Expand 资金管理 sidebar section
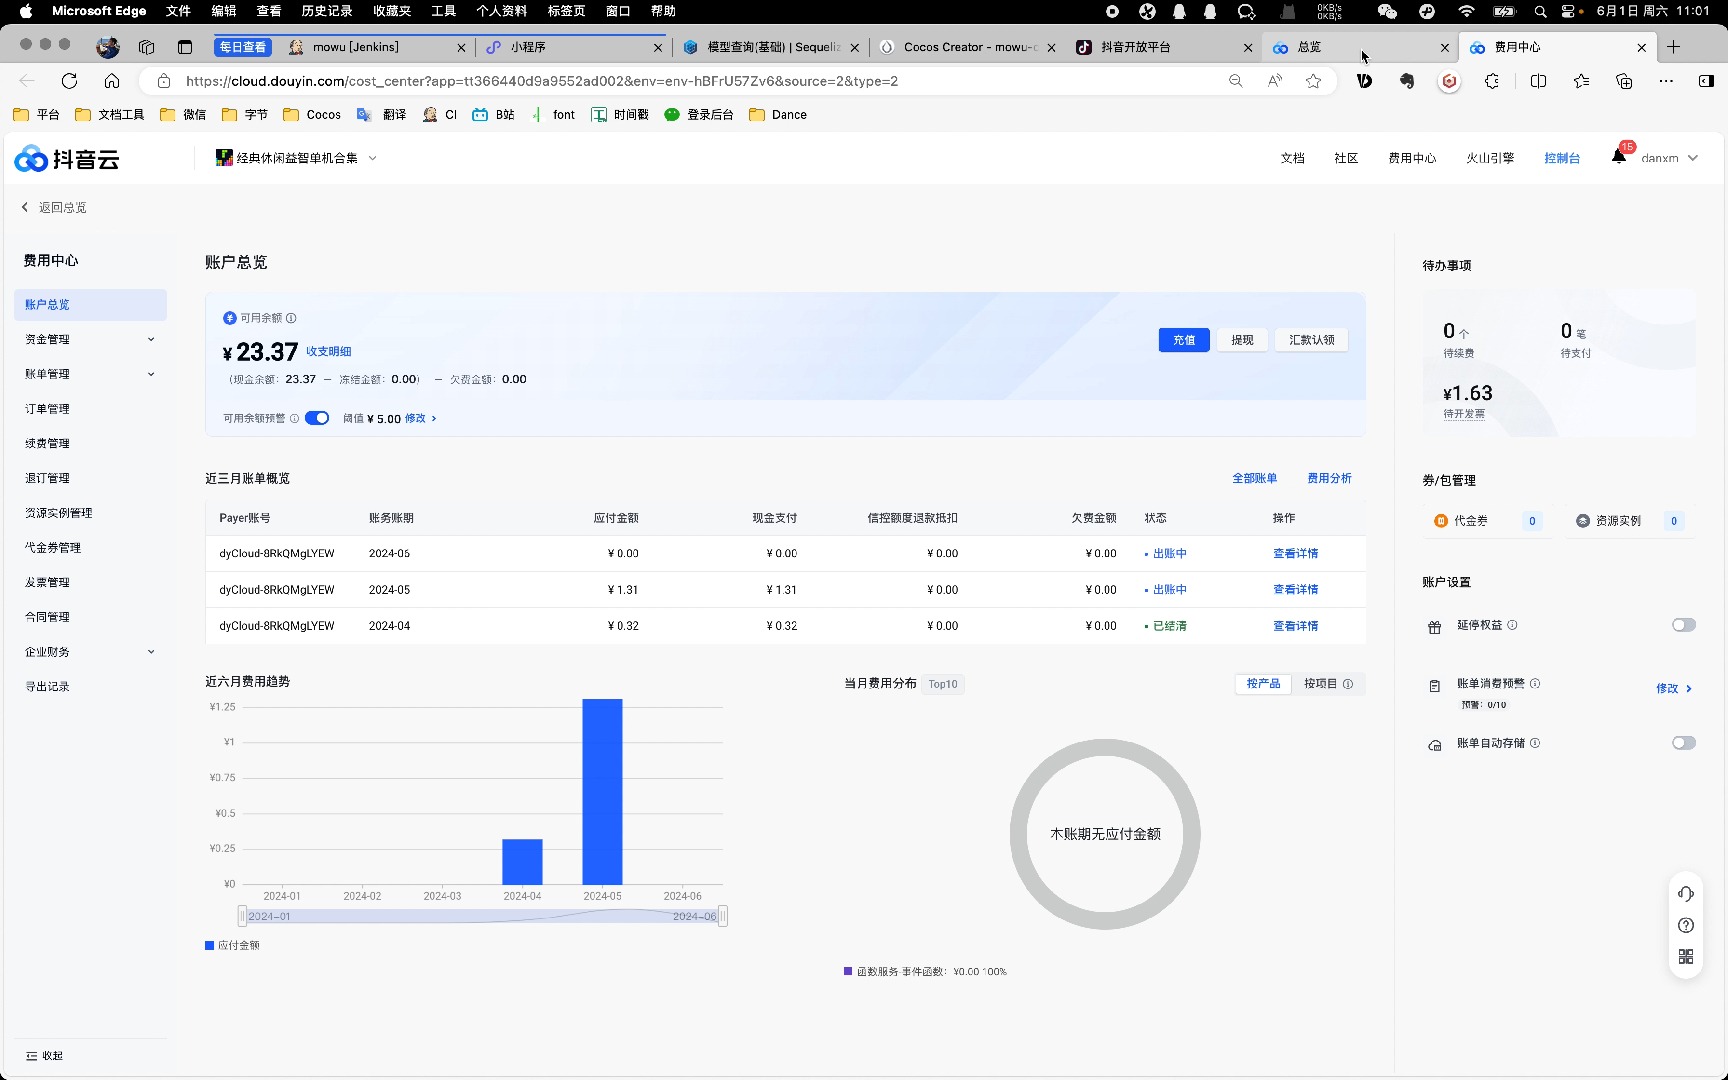Image resolution: width=1728 pixels, height=1080 pixels. point(90,339)
